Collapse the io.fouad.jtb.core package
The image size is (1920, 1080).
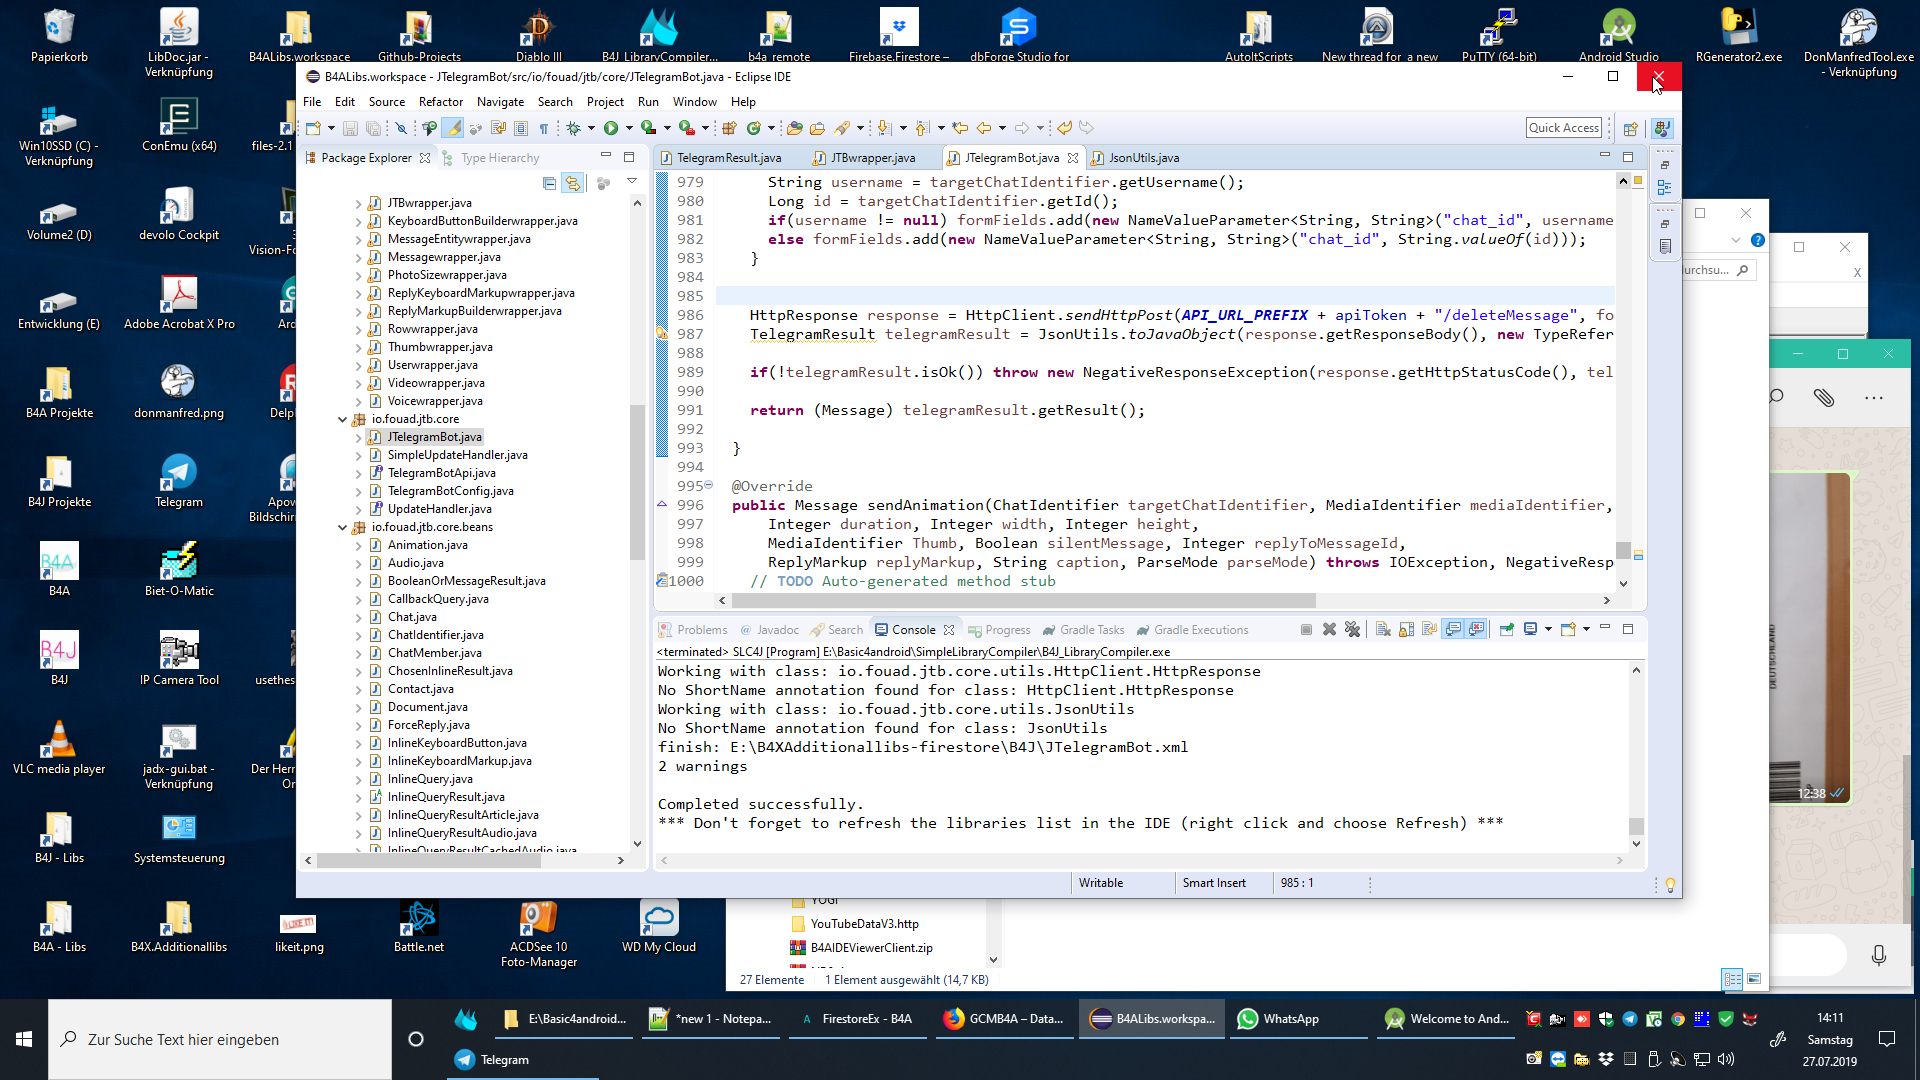342,419
